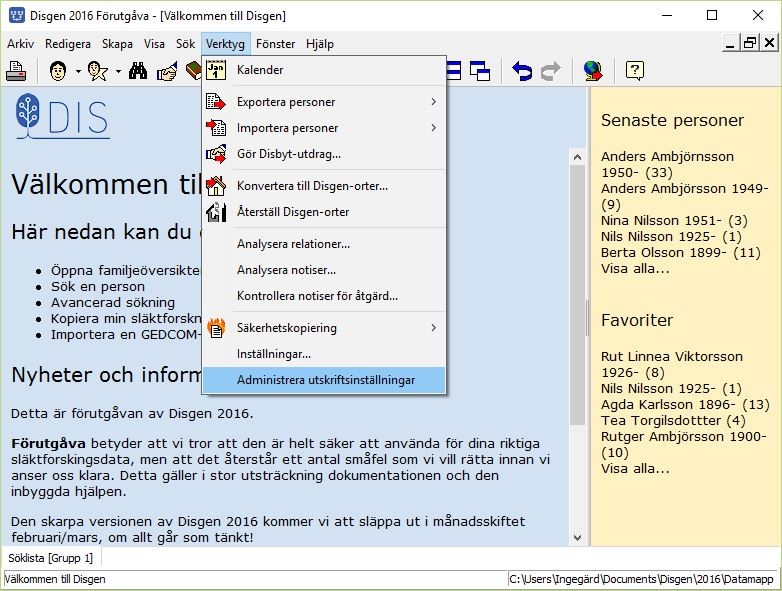The image size is (782, 591).
Task: Click the binoculars search icon
Action: pos(138,71)
